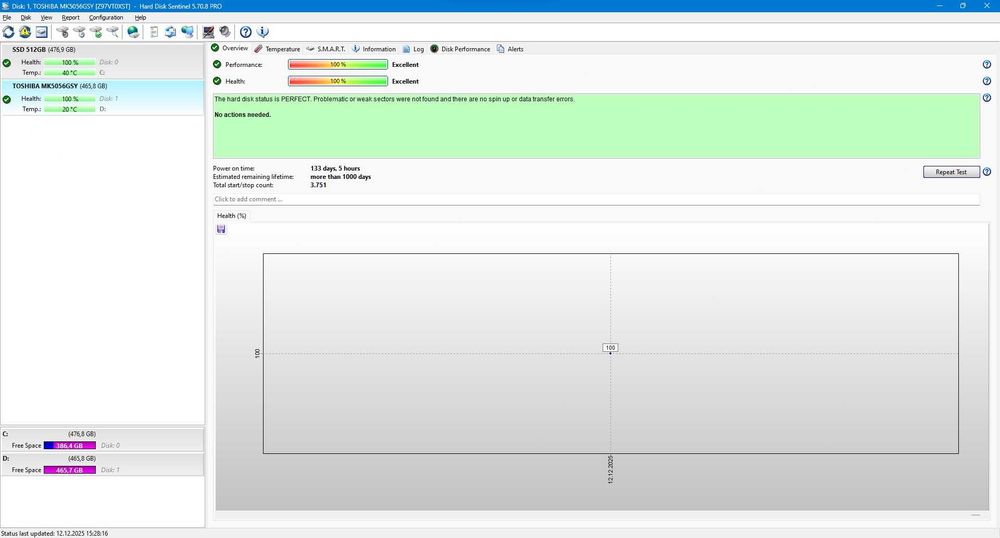Click the help icon beside the Performance row

987,64
